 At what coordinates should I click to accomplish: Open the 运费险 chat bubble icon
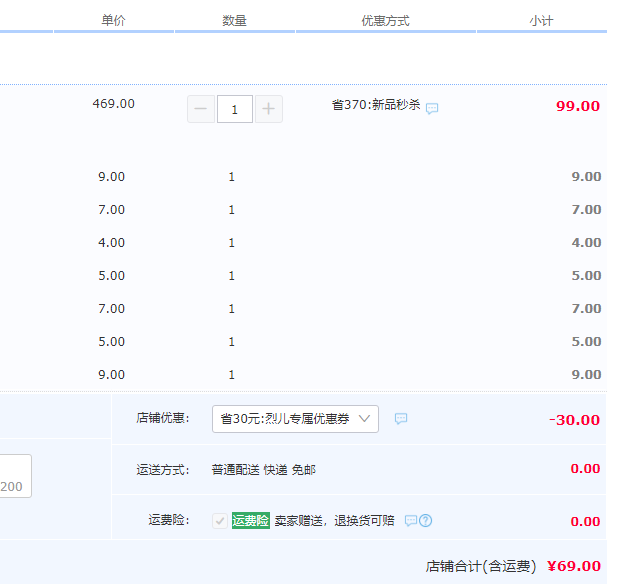[x=410, y=521]
